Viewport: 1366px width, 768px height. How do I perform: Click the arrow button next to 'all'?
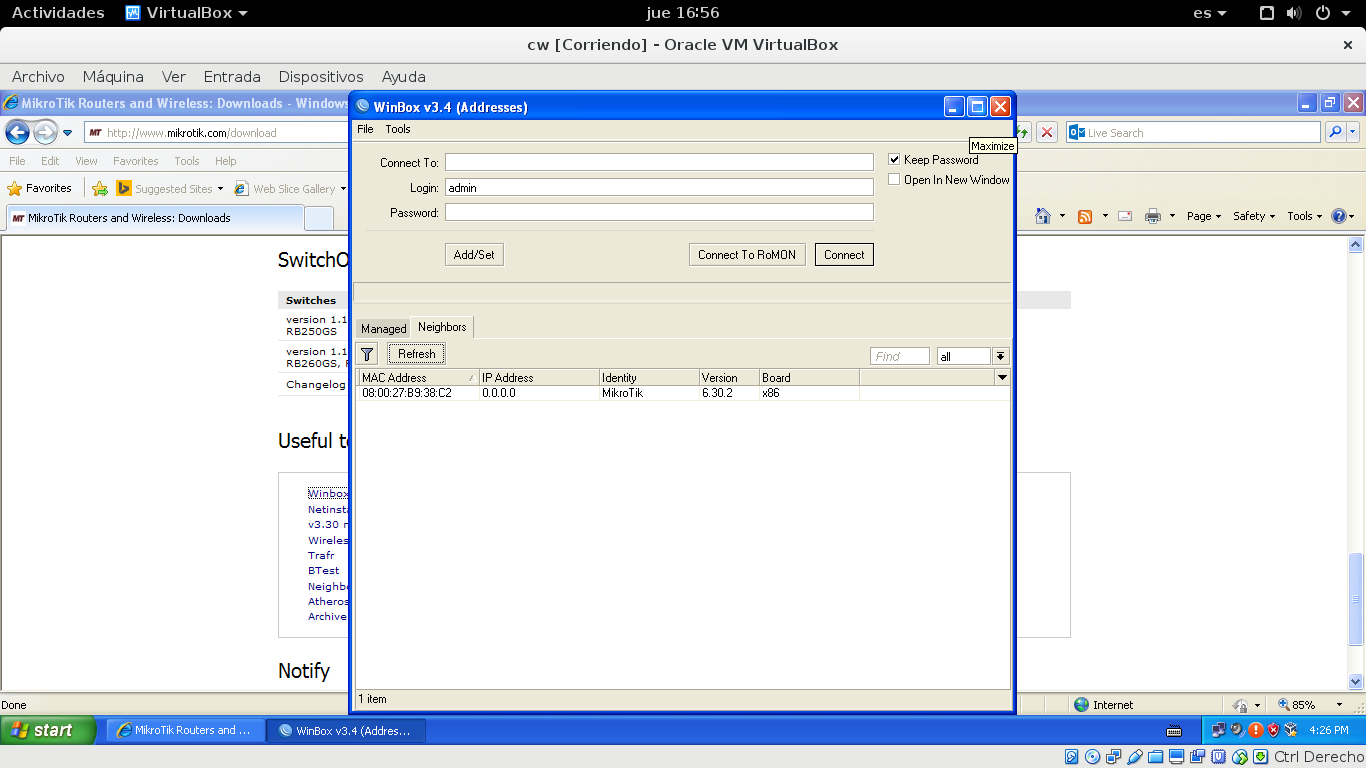(1001, 356)
